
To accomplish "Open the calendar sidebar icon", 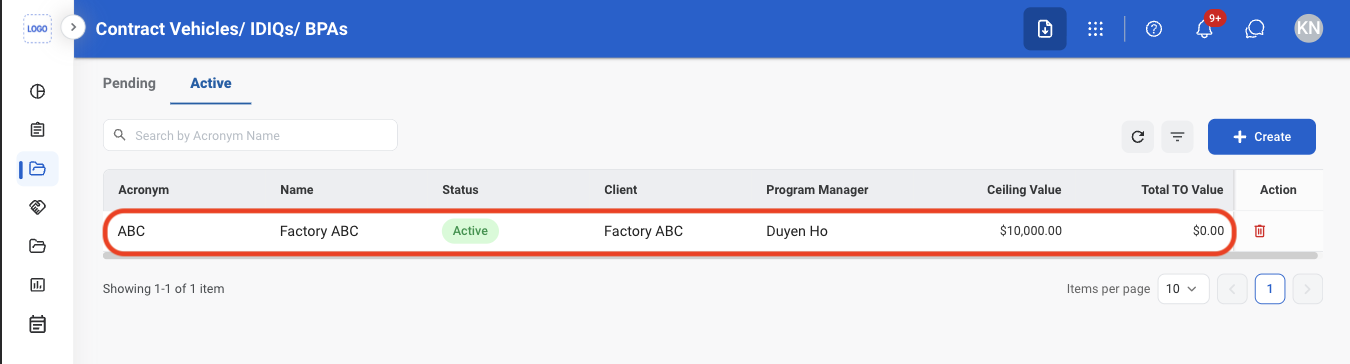I will click(38, 324).
